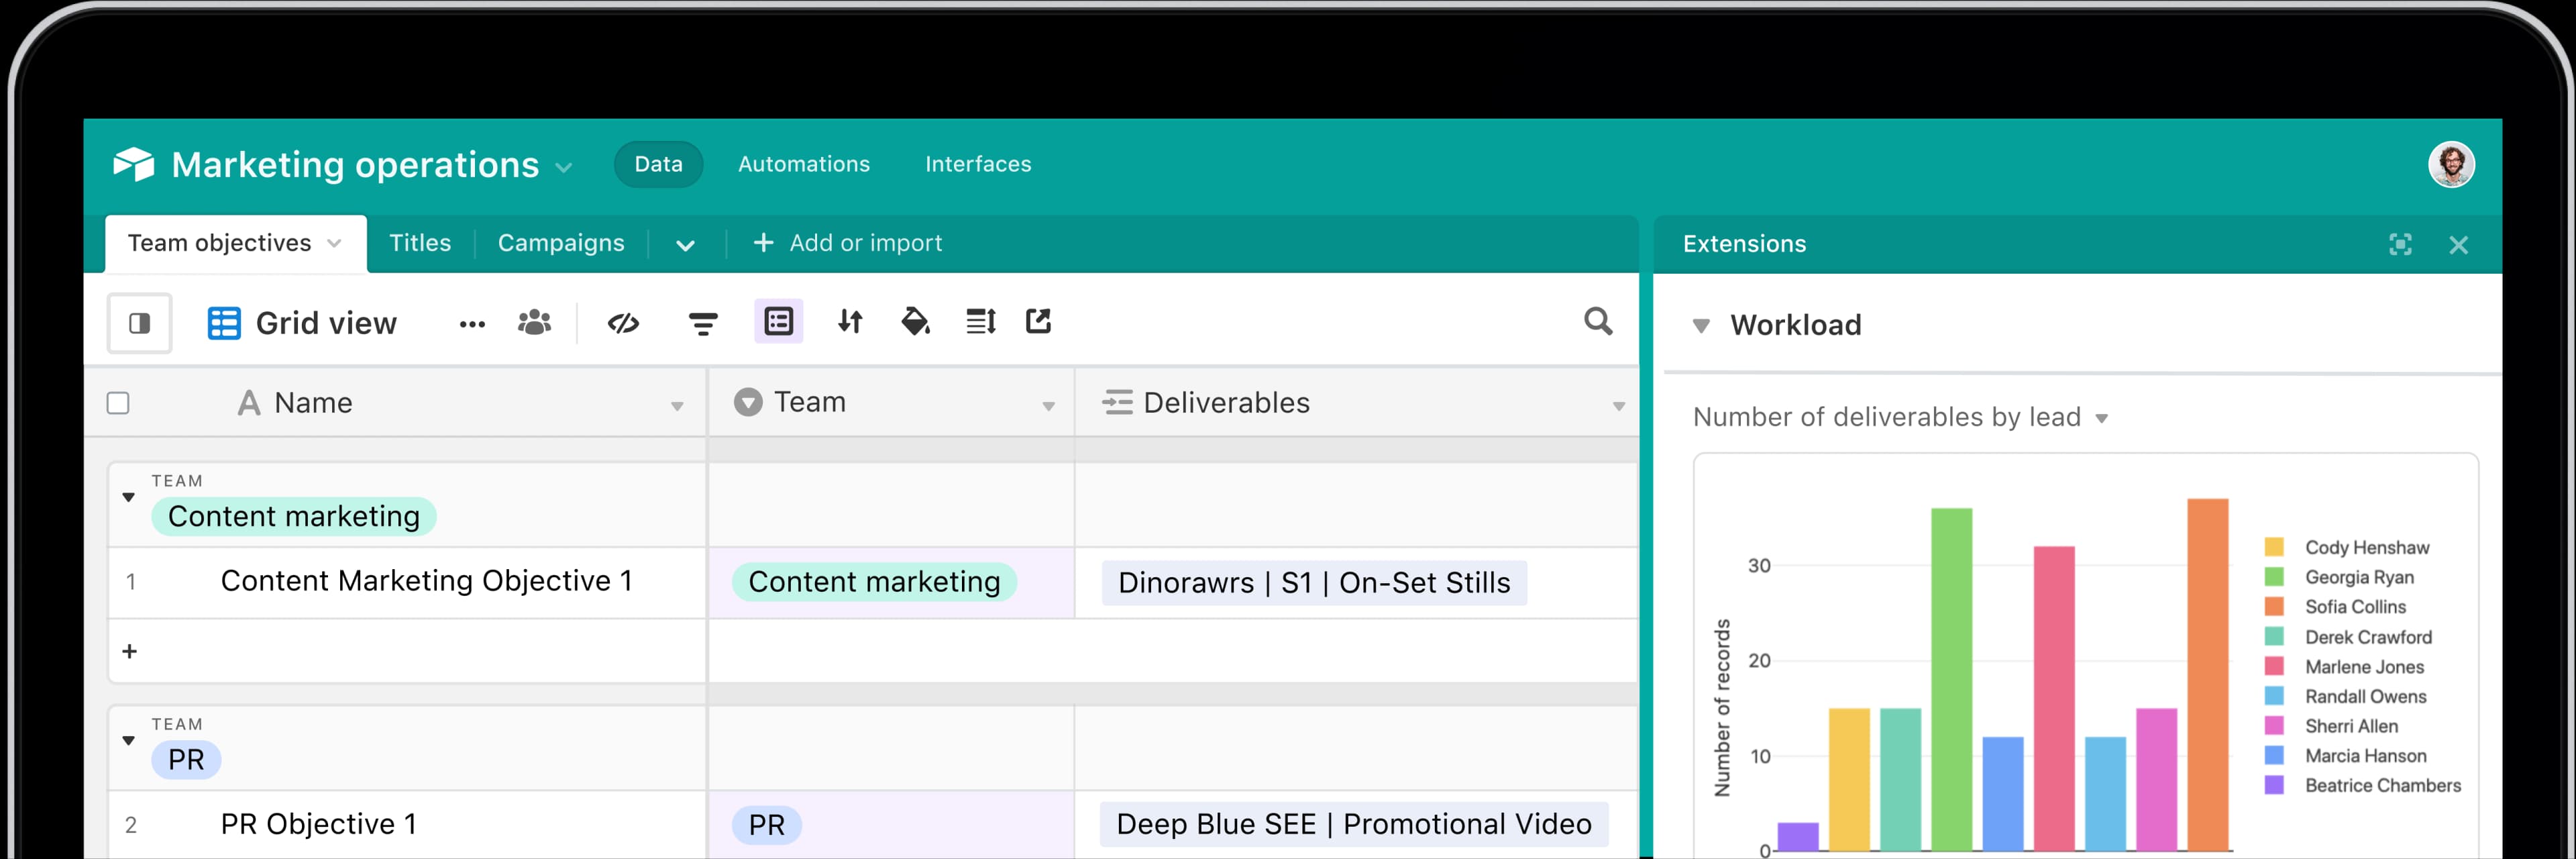Open the Automations tab
The image size is (2576, 859).
tap(804, 164)
